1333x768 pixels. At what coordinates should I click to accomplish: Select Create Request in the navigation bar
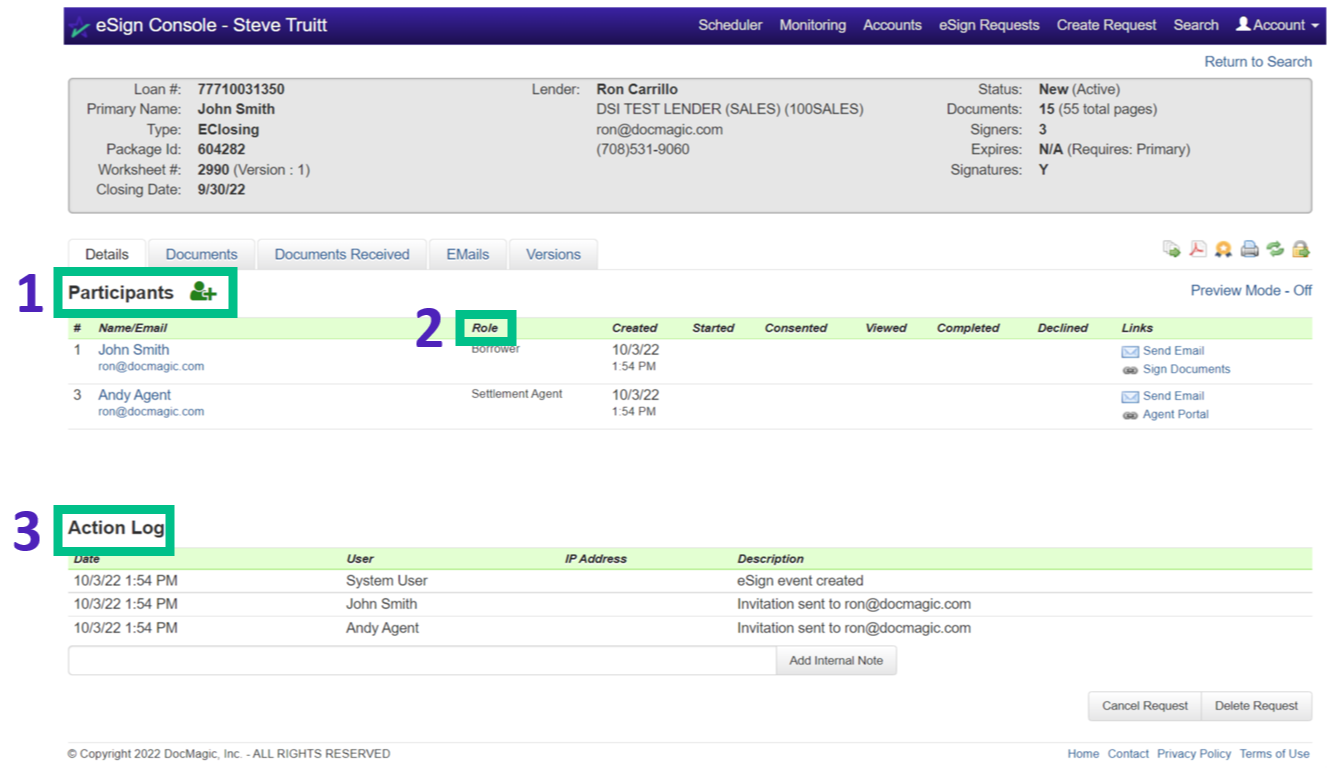pyautogui.click(x=1106, y=25)
